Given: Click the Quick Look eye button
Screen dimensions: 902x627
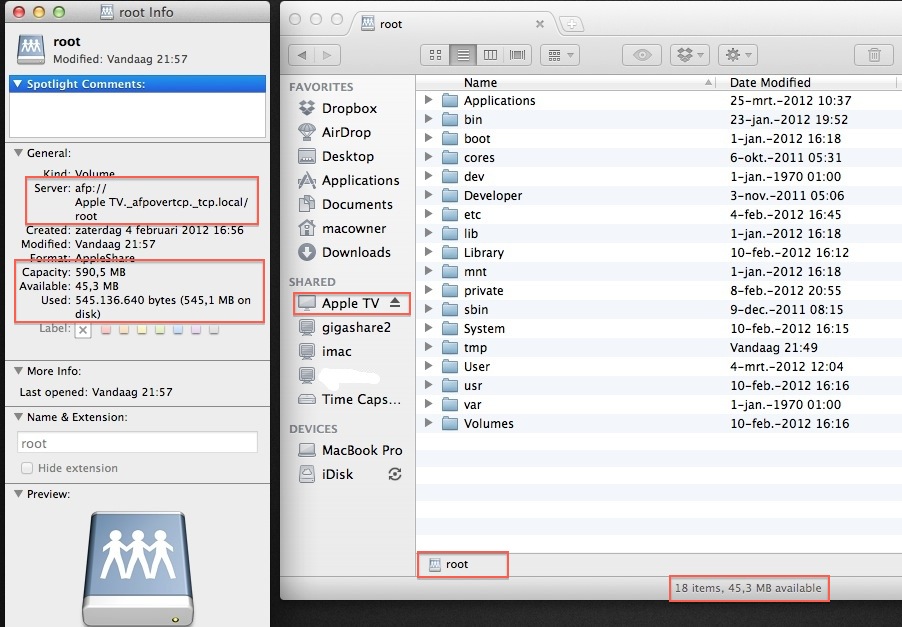Looking at the screenshot, I should coord(642,55).
